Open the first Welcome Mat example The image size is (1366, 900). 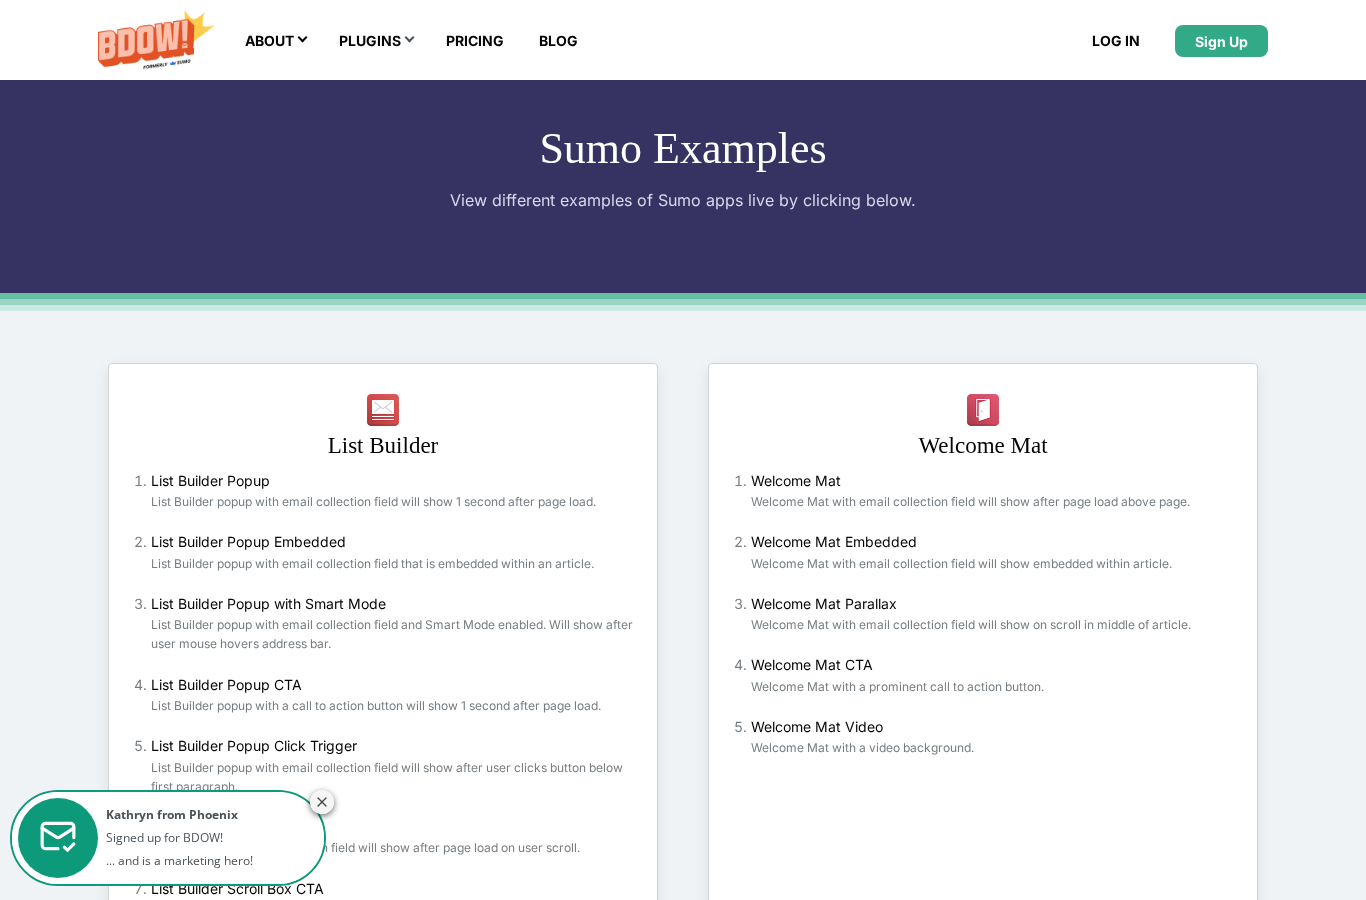(x=796, y=481)
